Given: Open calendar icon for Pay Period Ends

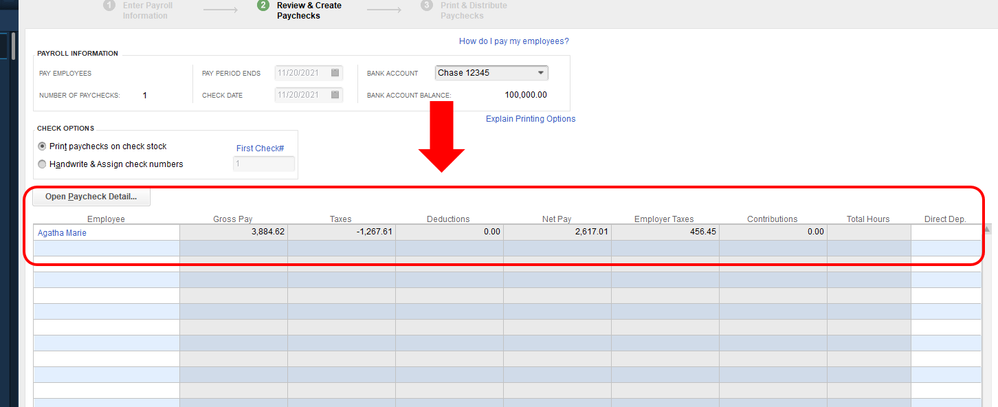Looking at the screenshot, I should [x=335, y=73].
